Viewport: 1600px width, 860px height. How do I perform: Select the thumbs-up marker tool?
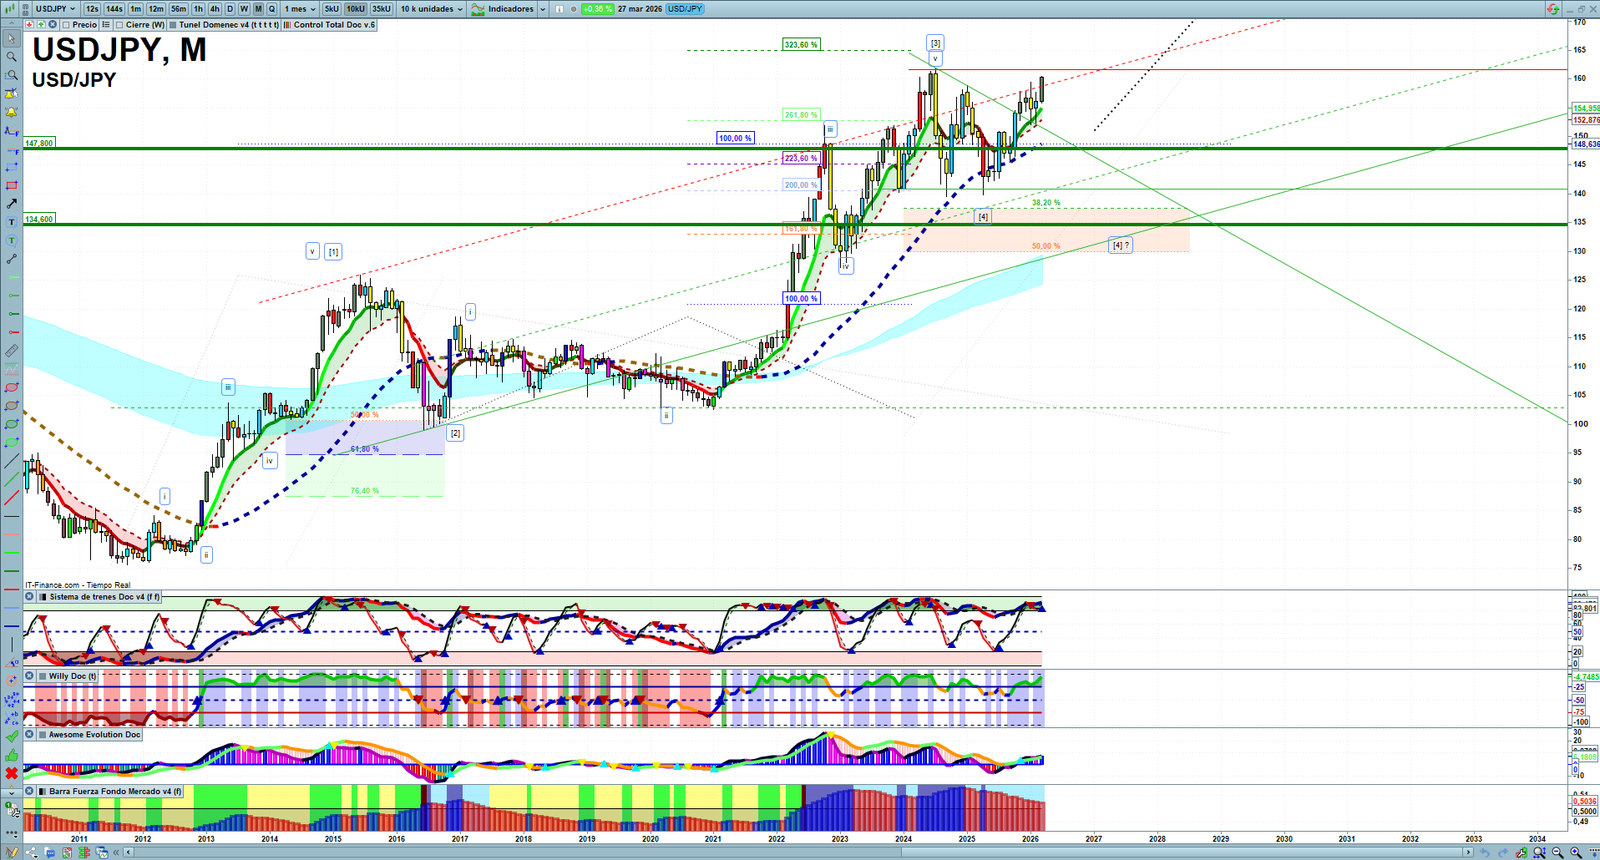click(11, 755)
